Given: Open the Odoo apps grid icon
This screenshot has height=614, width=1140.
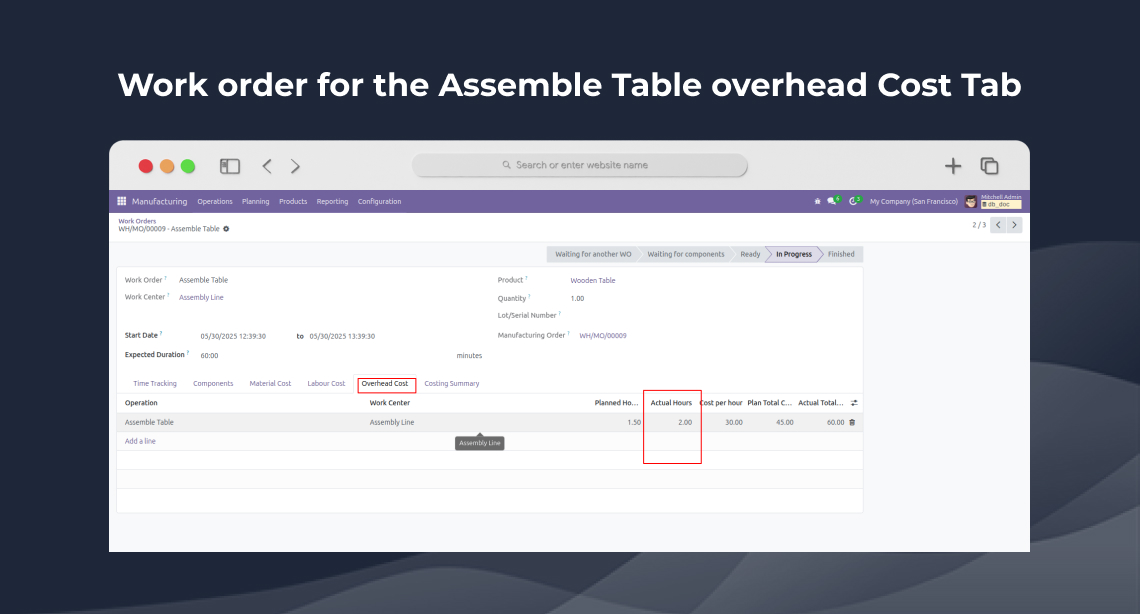Looking at the screenshot, I should click(121, 201).
